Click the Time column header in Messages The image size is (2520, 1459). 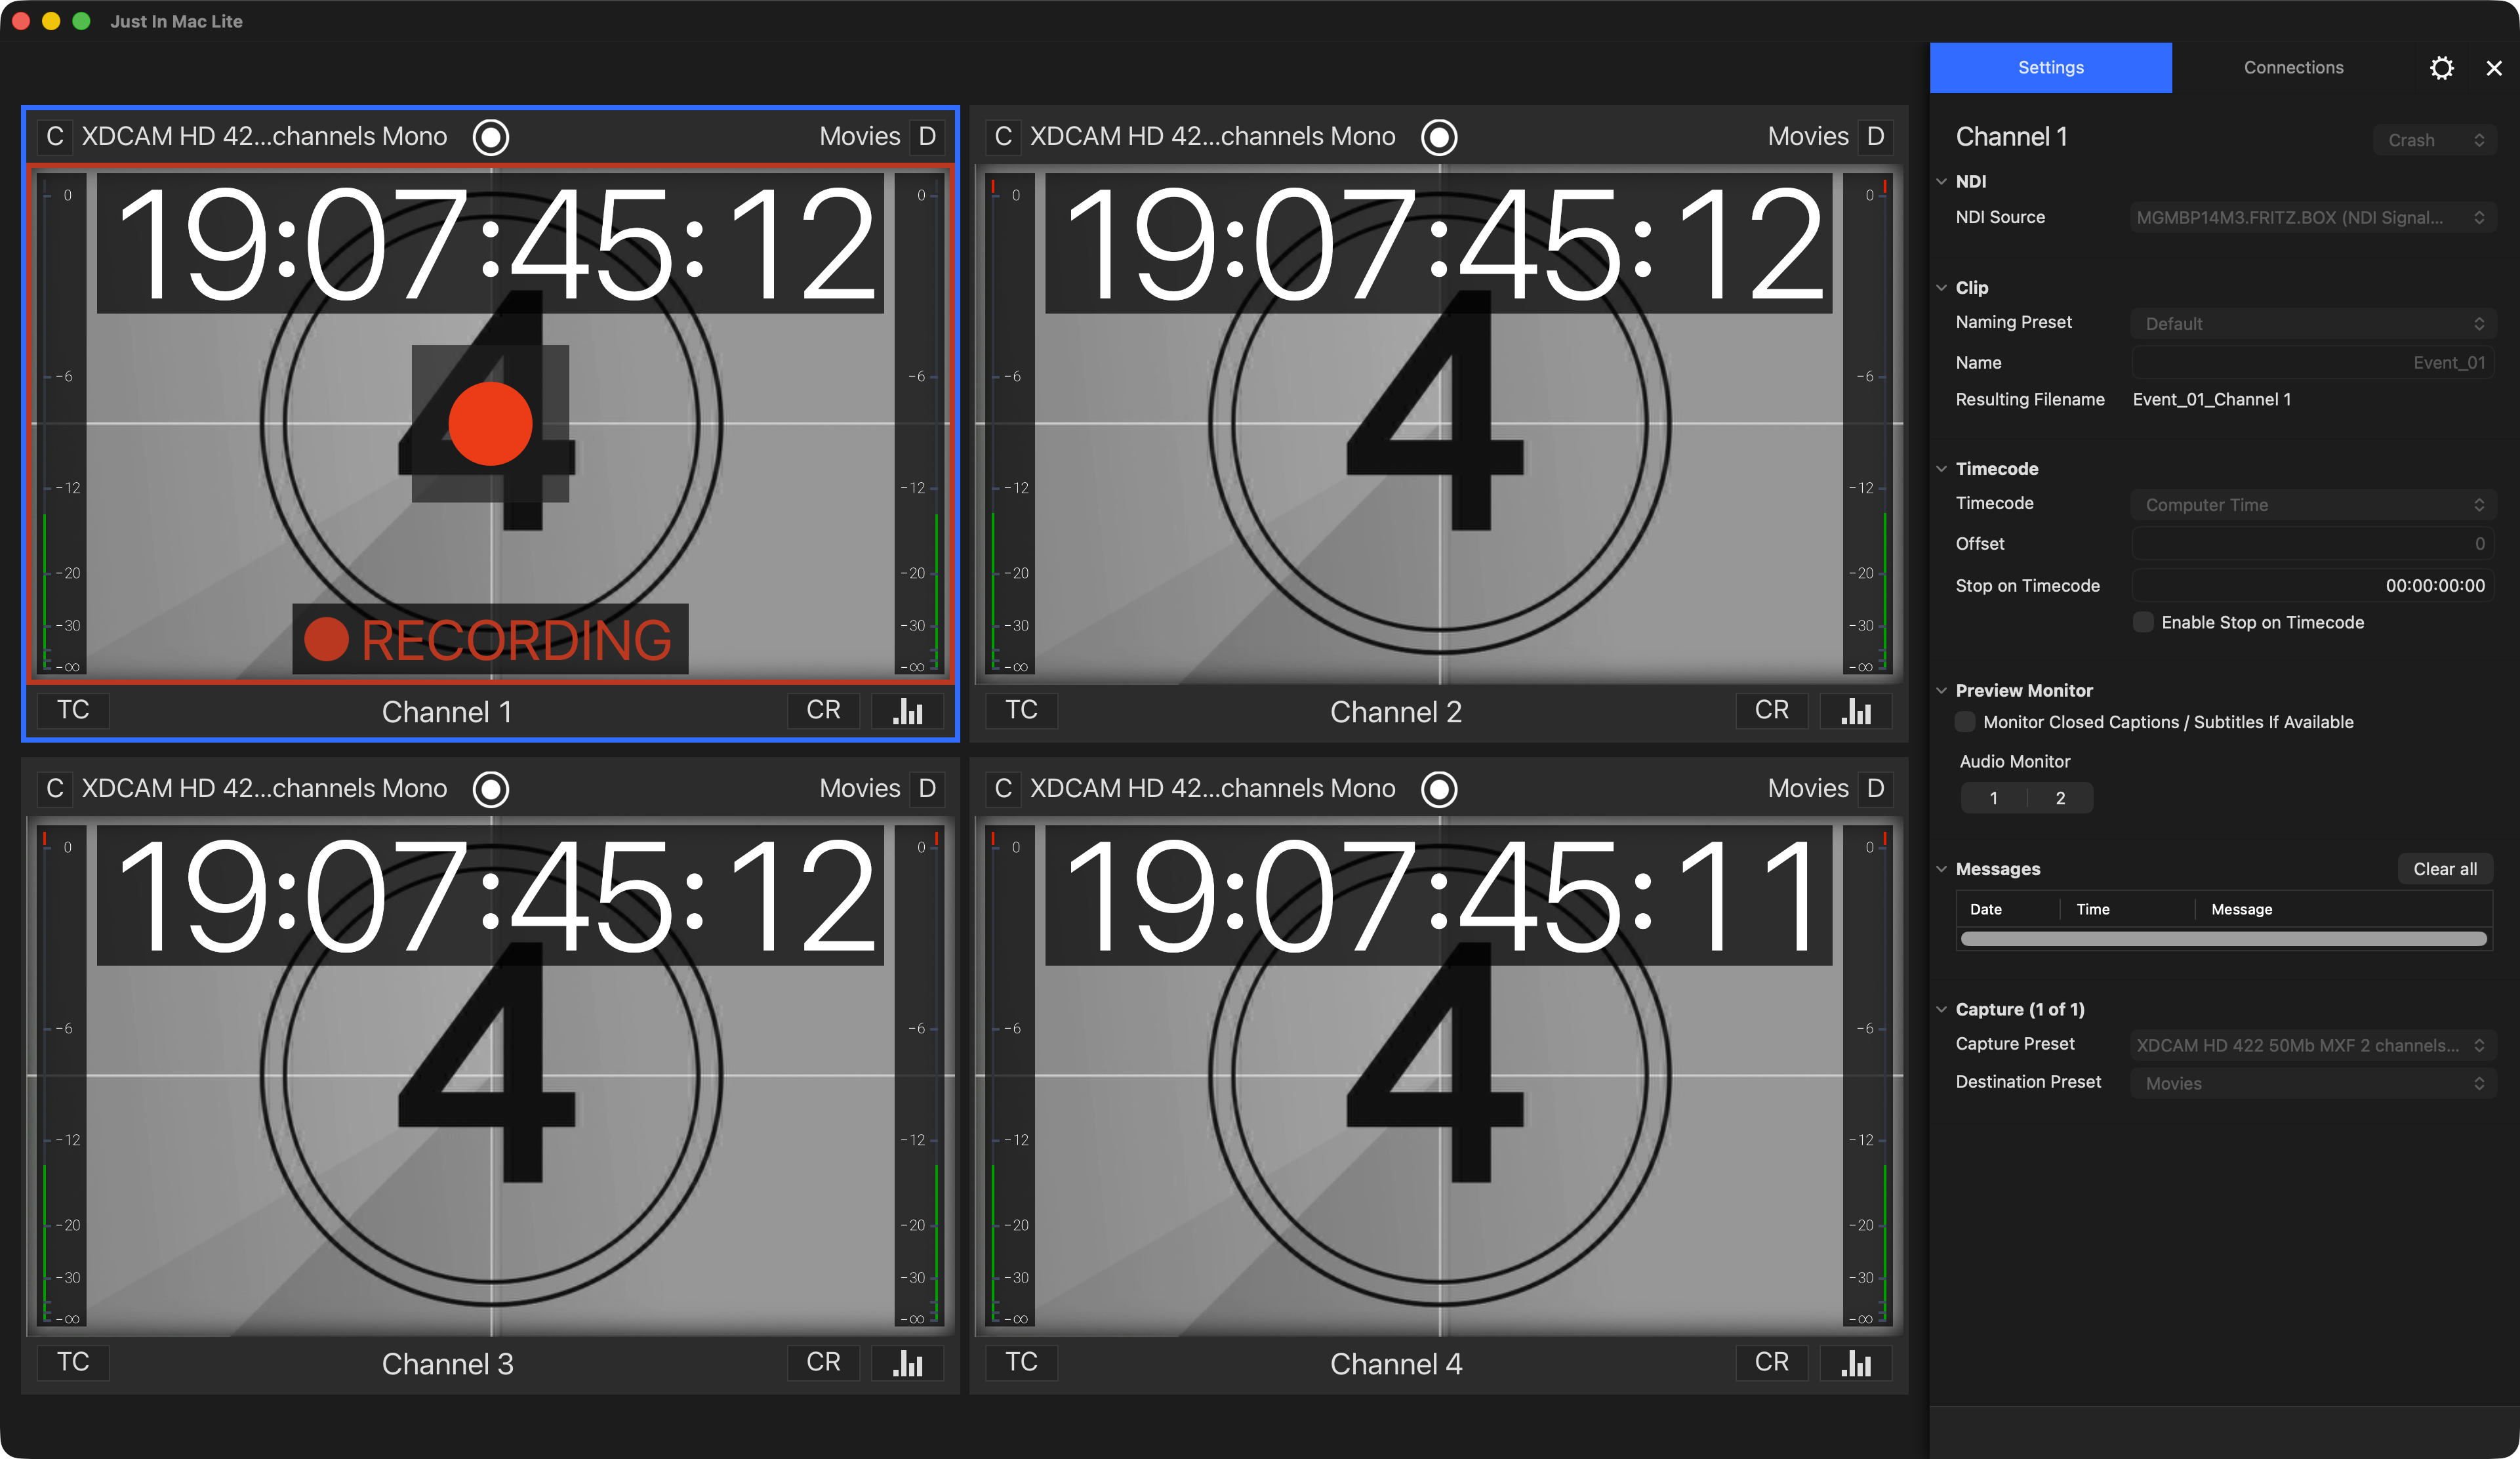pyautogui.click(x=2128, y=909)
